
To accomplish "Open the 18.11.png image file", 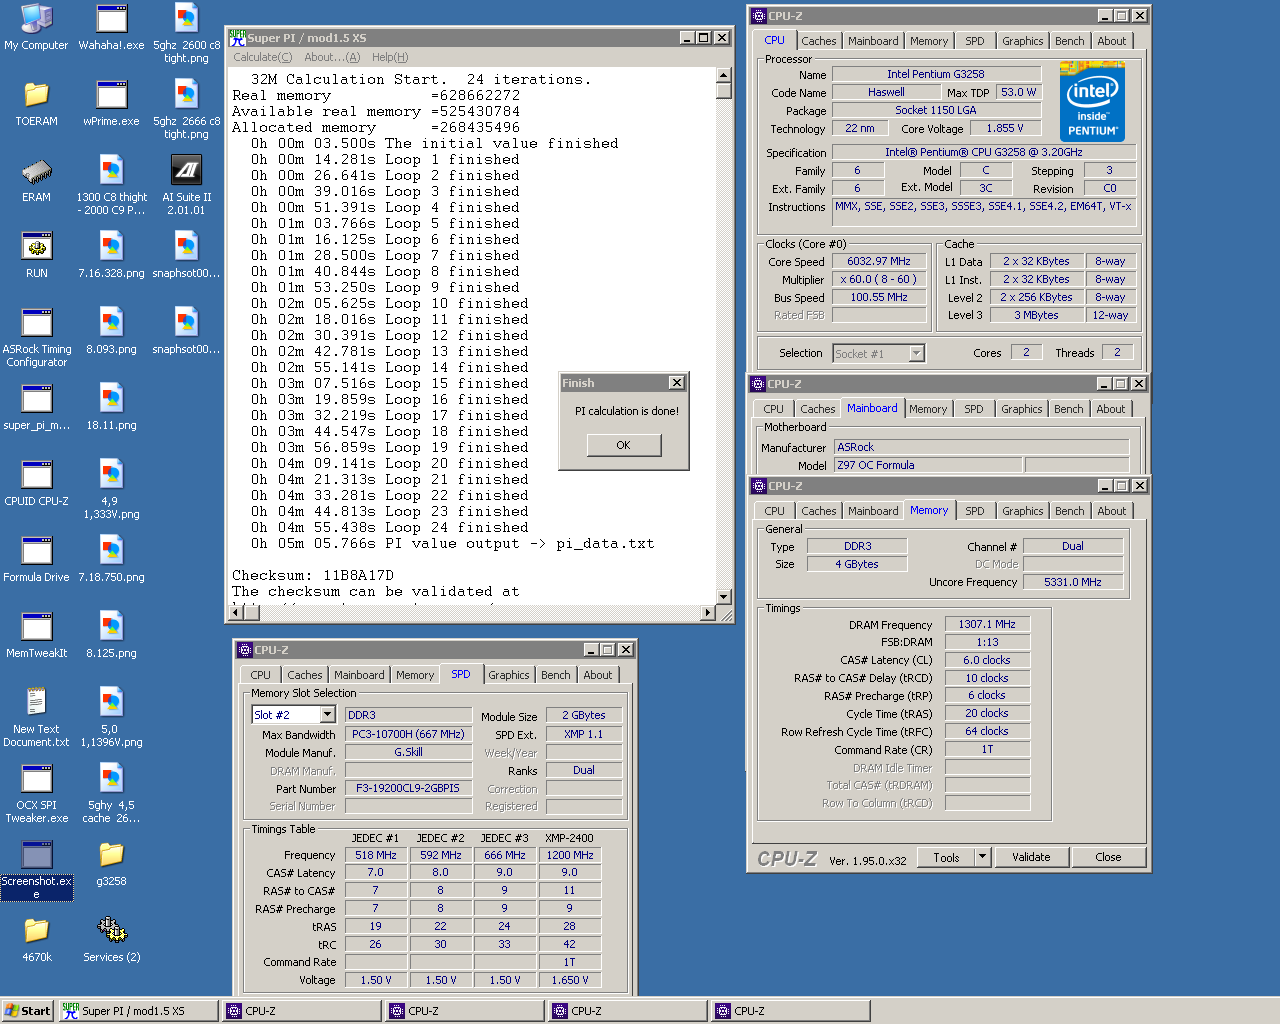I will coord(111,407).
